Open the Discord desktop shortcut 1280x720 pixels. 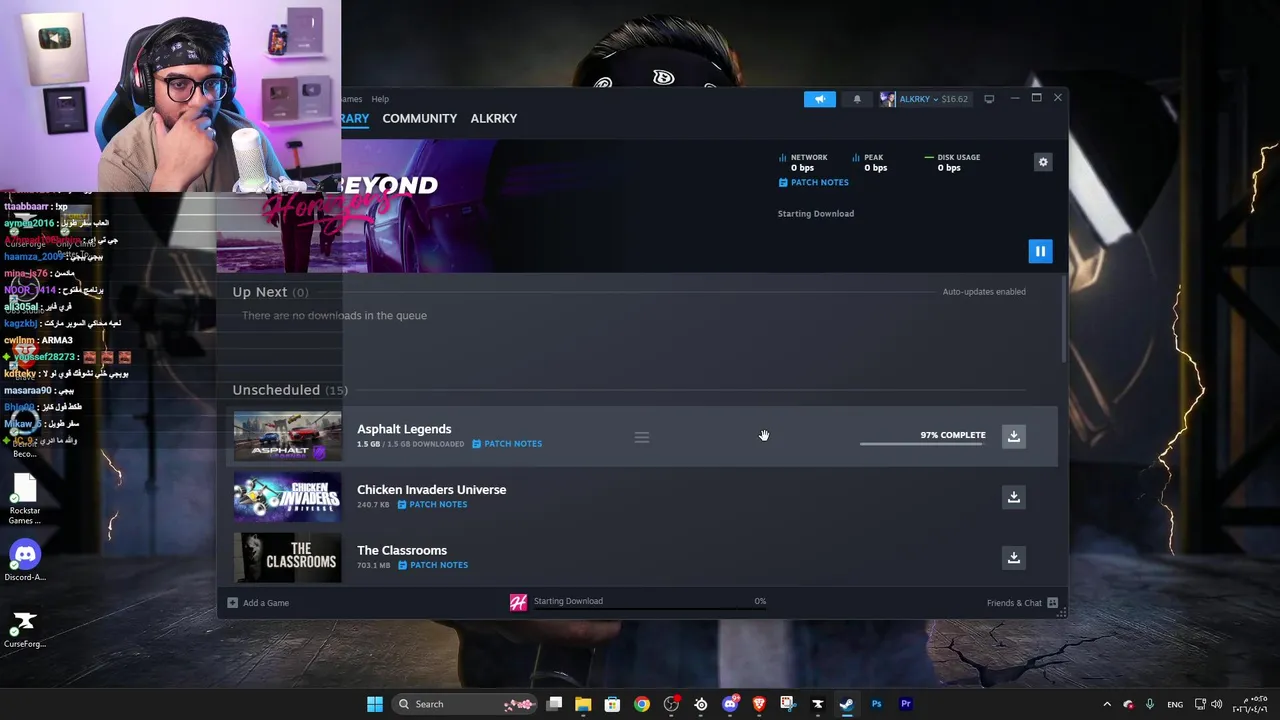[x=25, y=561]
